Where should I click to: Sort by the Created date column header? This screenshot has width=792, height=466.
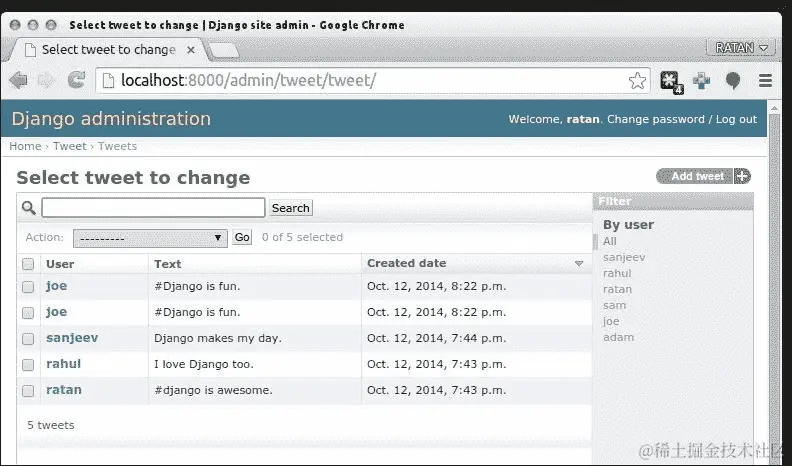pyautogui.click(x=407, y=263)
